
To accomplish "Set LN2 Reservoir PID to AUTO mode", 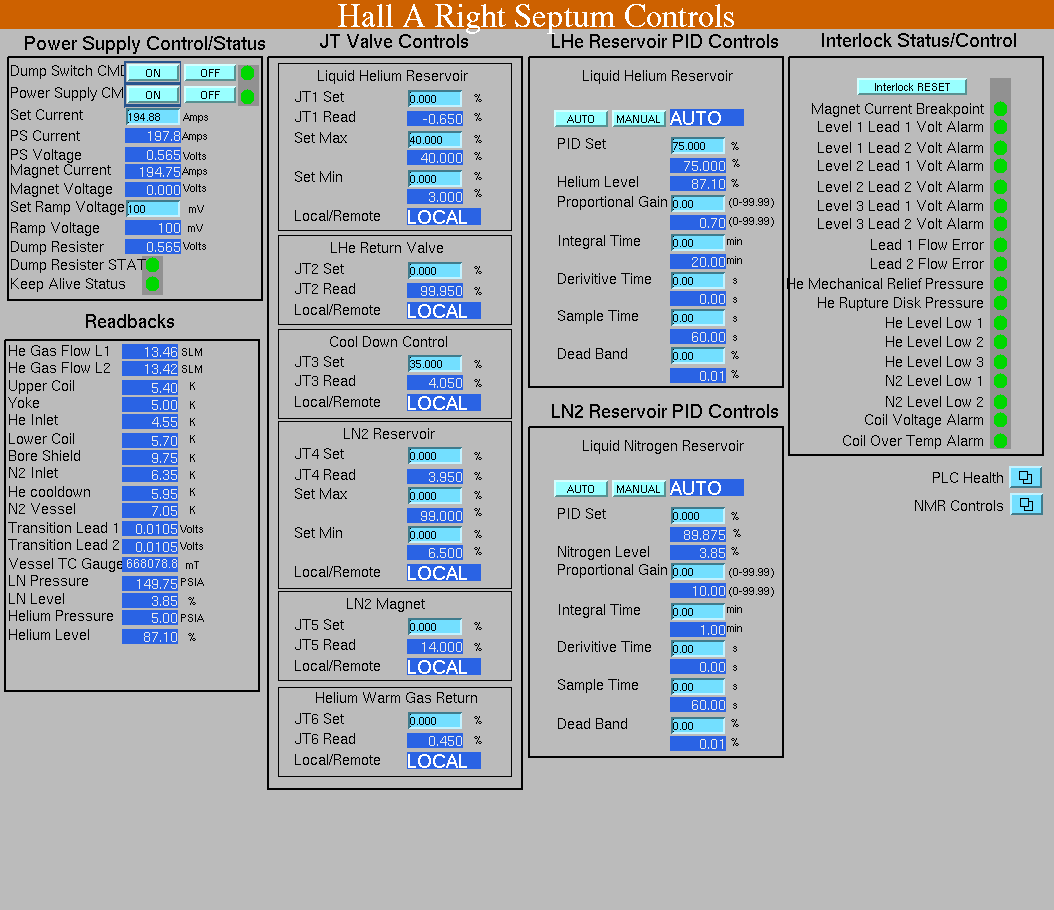I will (581, 489).
